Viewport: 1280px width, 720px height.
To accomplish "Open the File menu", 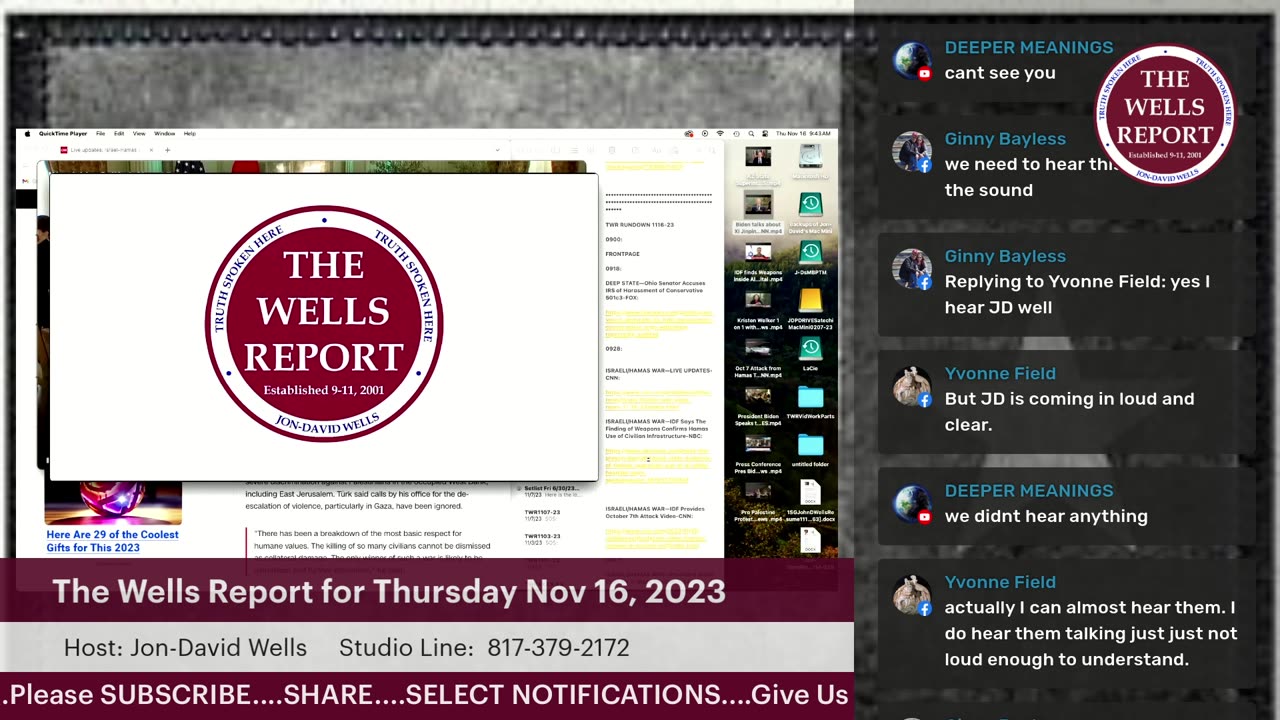I will [100, 133].
